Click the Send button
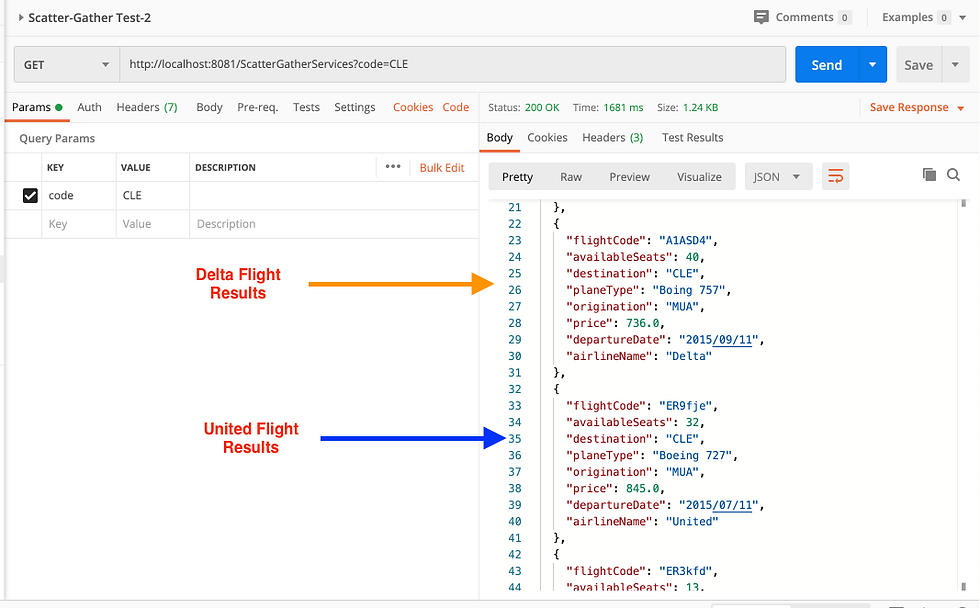This screenshot has width=980, height=608. 826,64
